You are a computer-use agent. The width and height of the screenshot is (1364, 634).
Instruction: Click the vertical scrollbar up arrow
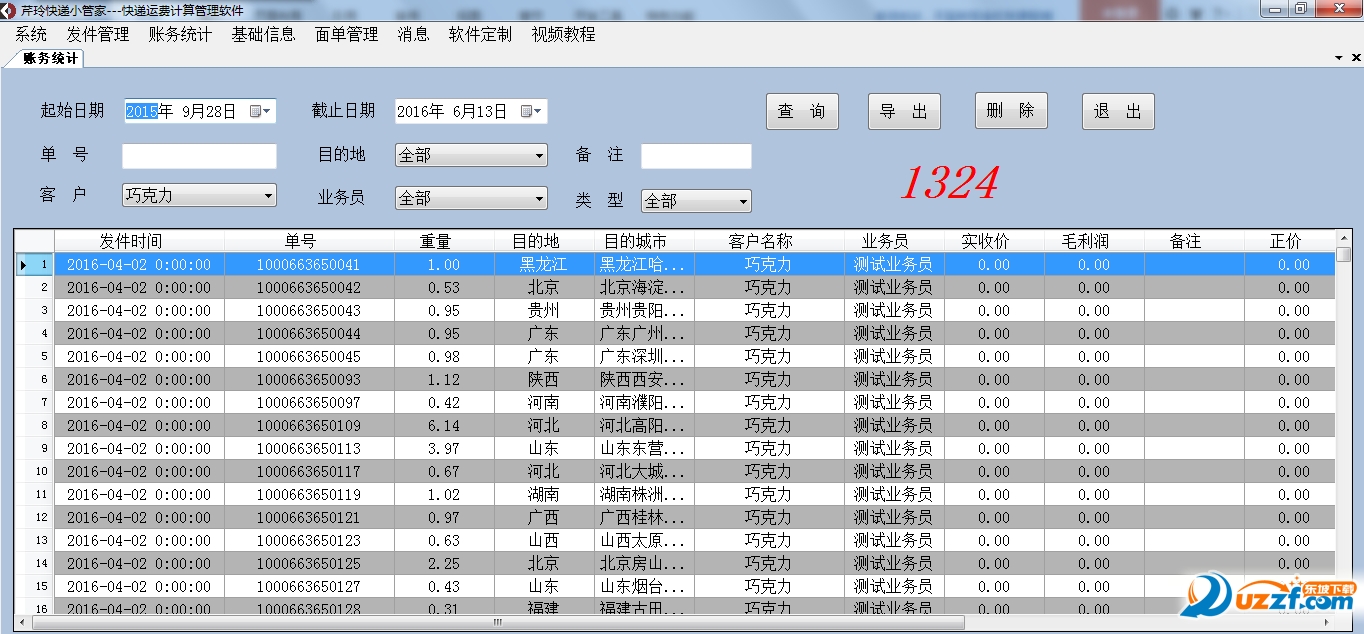(x=1344, y=237)
